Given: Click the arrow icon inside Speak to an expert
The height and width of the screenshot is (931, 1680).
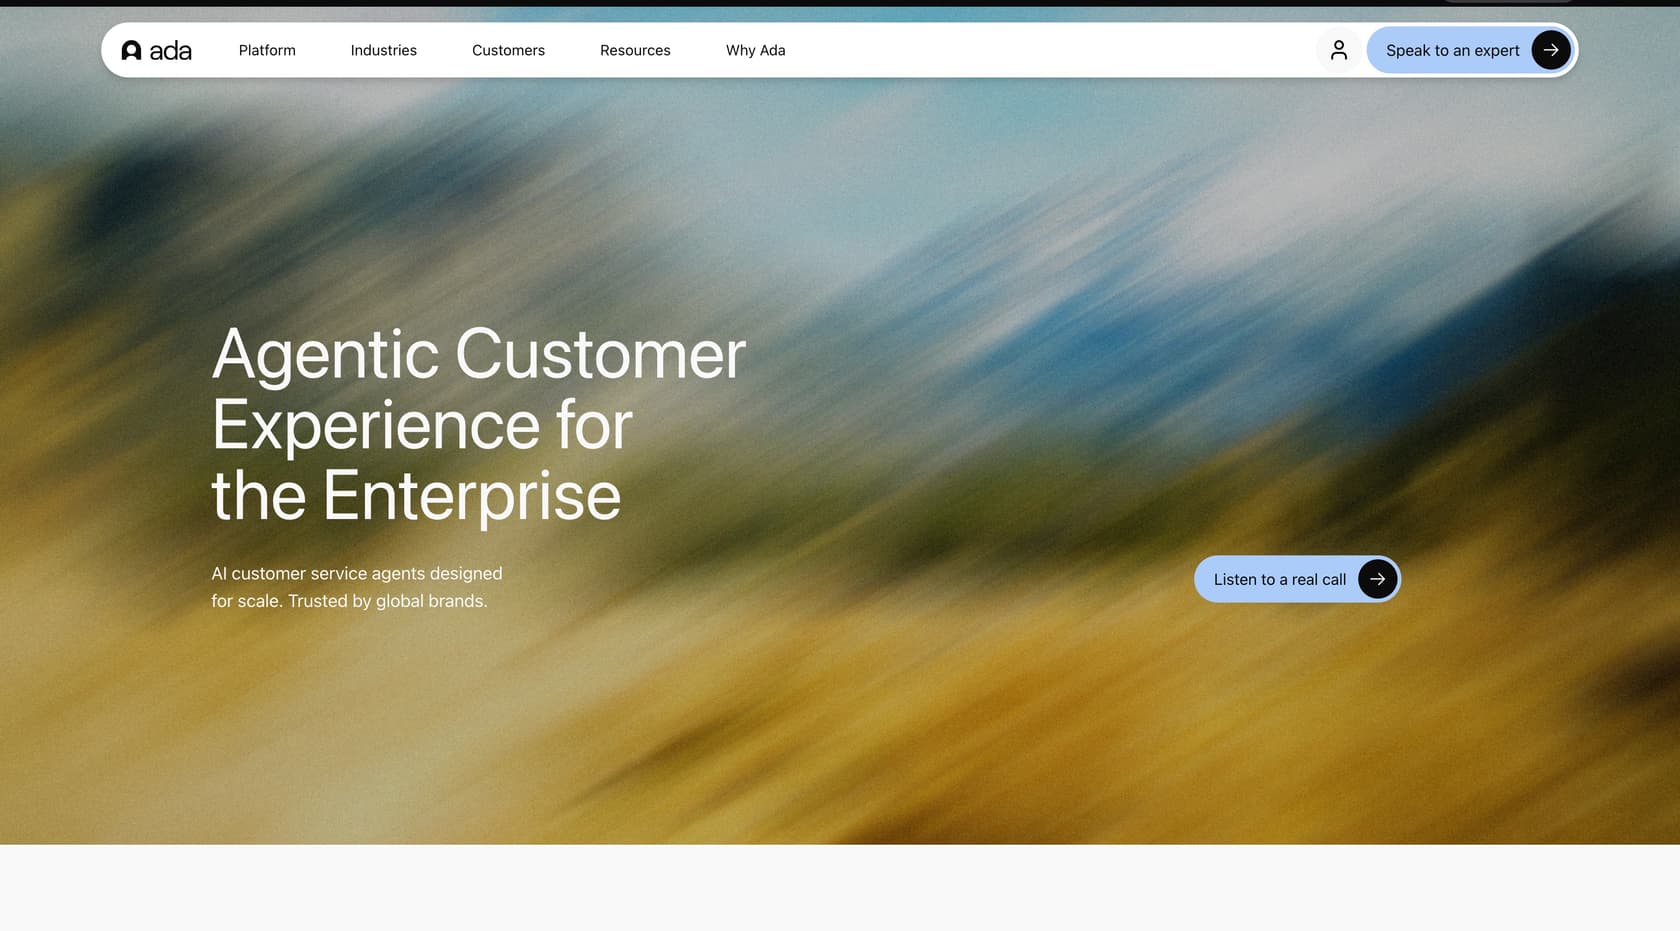Looking at the screenshot, I should [1551, 49].
